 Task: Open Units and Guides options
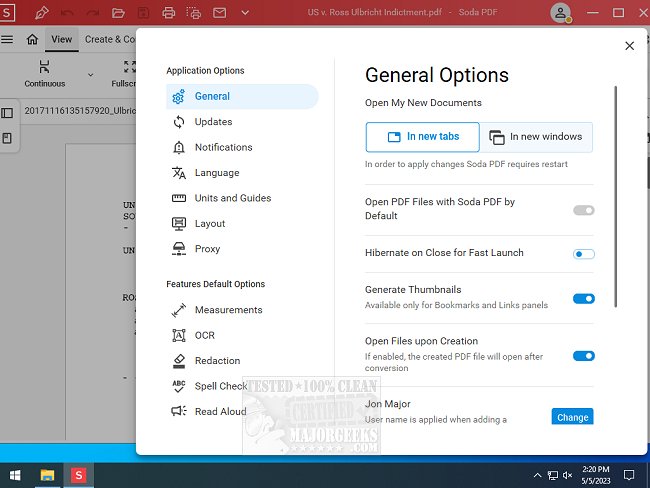point(243,198)
